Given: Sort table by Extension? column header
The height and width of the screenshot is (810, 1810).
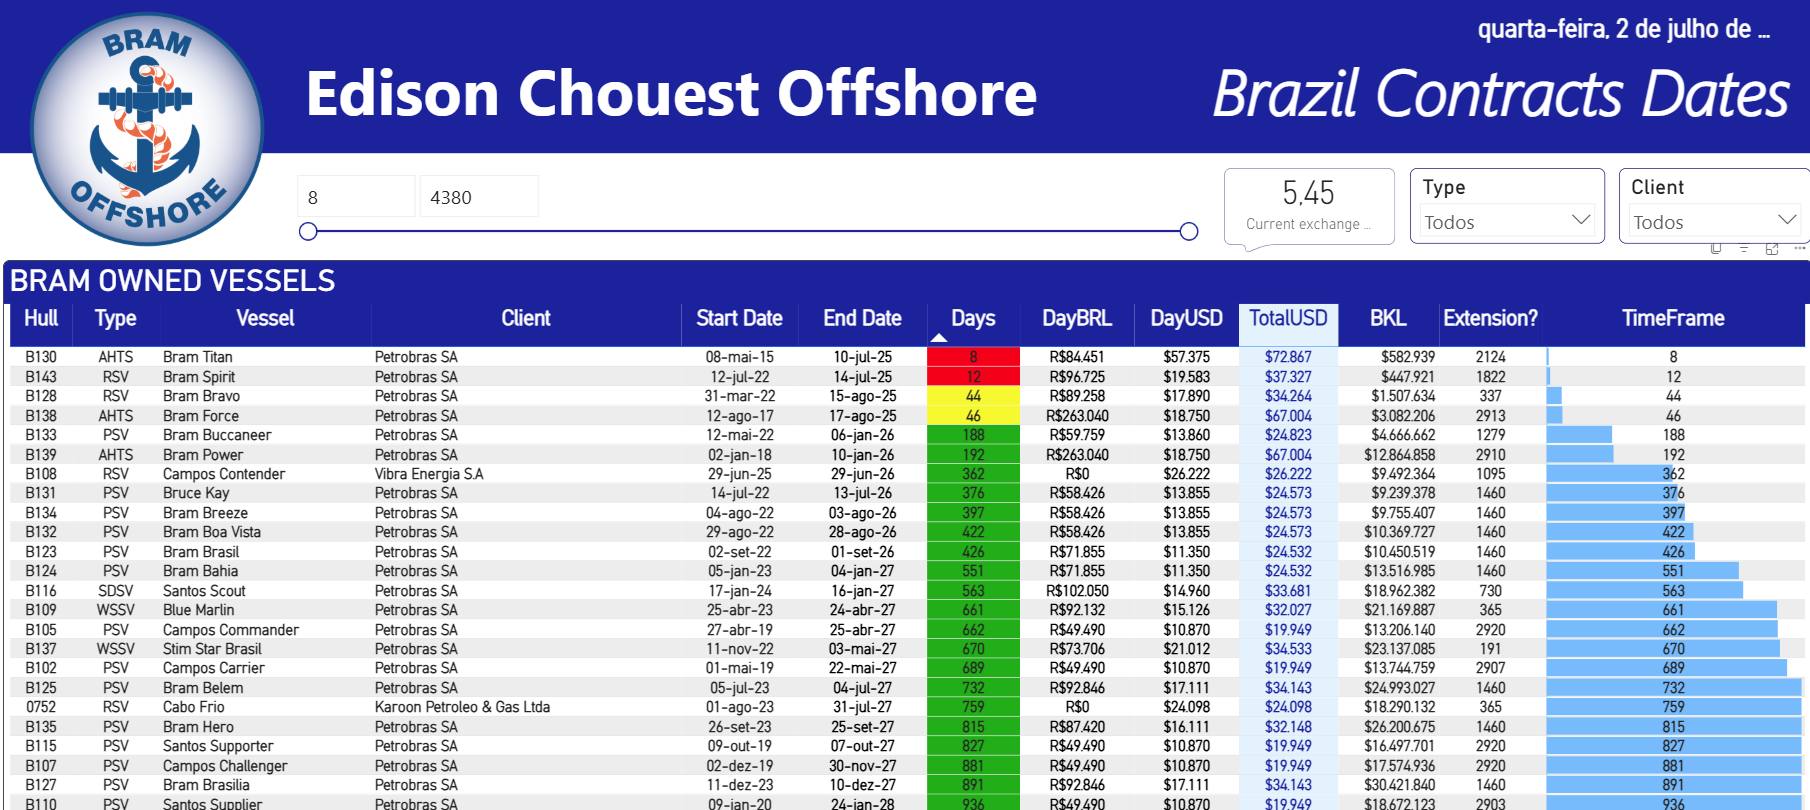Looking at the screenshot, I should coord(1490,318).
